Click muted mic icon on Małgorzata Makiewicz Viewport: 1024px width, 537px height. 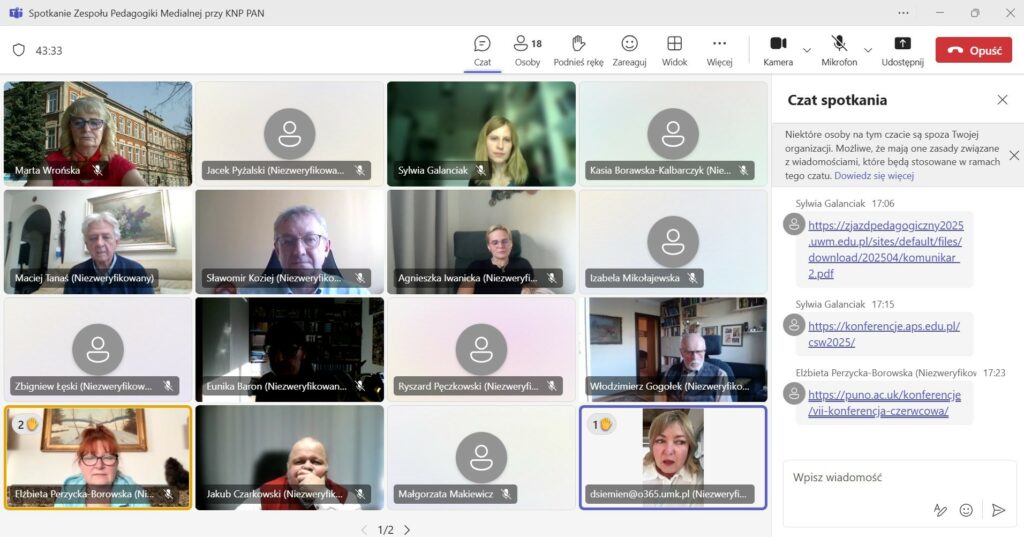coord(506,494)
